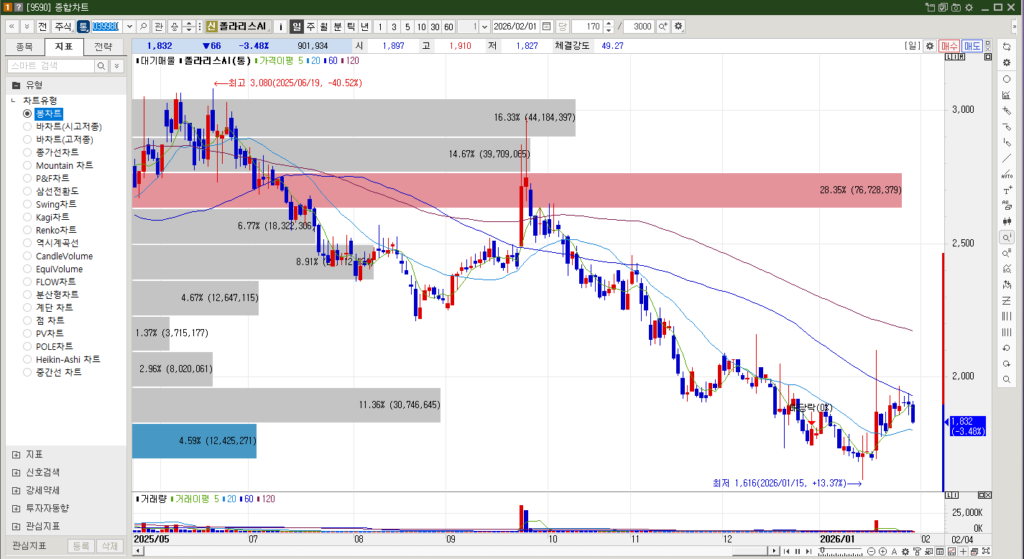The image size is (1024, 559).
Task: Open the stock code dropdown arrow
Action: 128,26
